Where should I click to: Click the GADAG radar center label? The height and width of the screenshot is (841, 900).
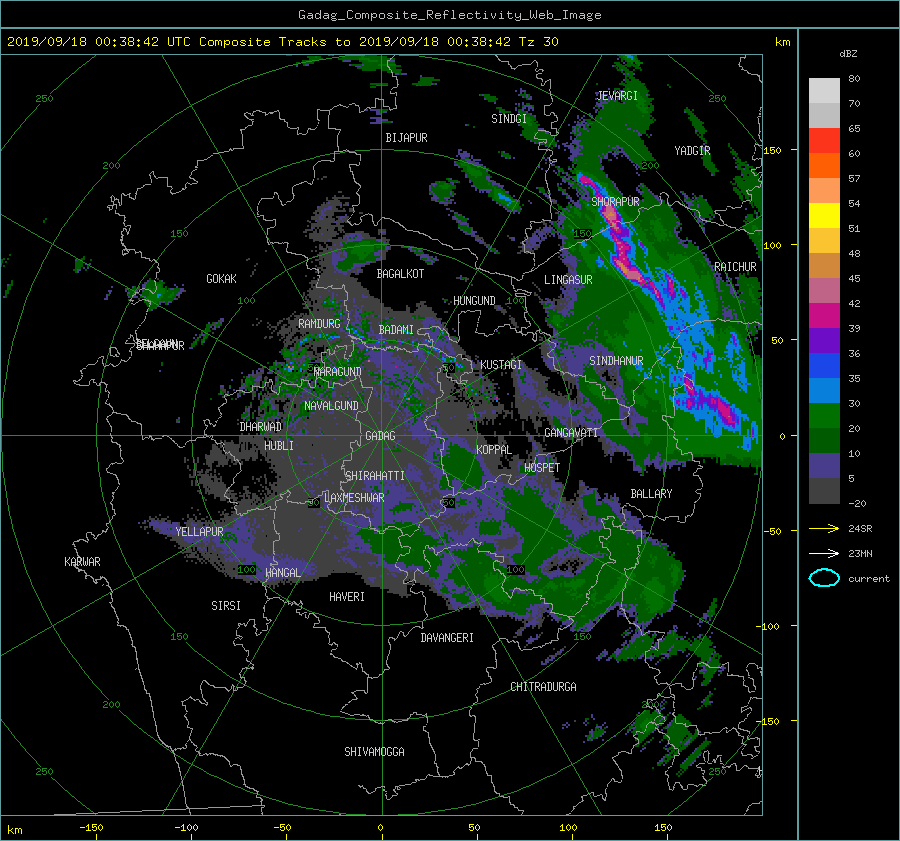point(380,436)
